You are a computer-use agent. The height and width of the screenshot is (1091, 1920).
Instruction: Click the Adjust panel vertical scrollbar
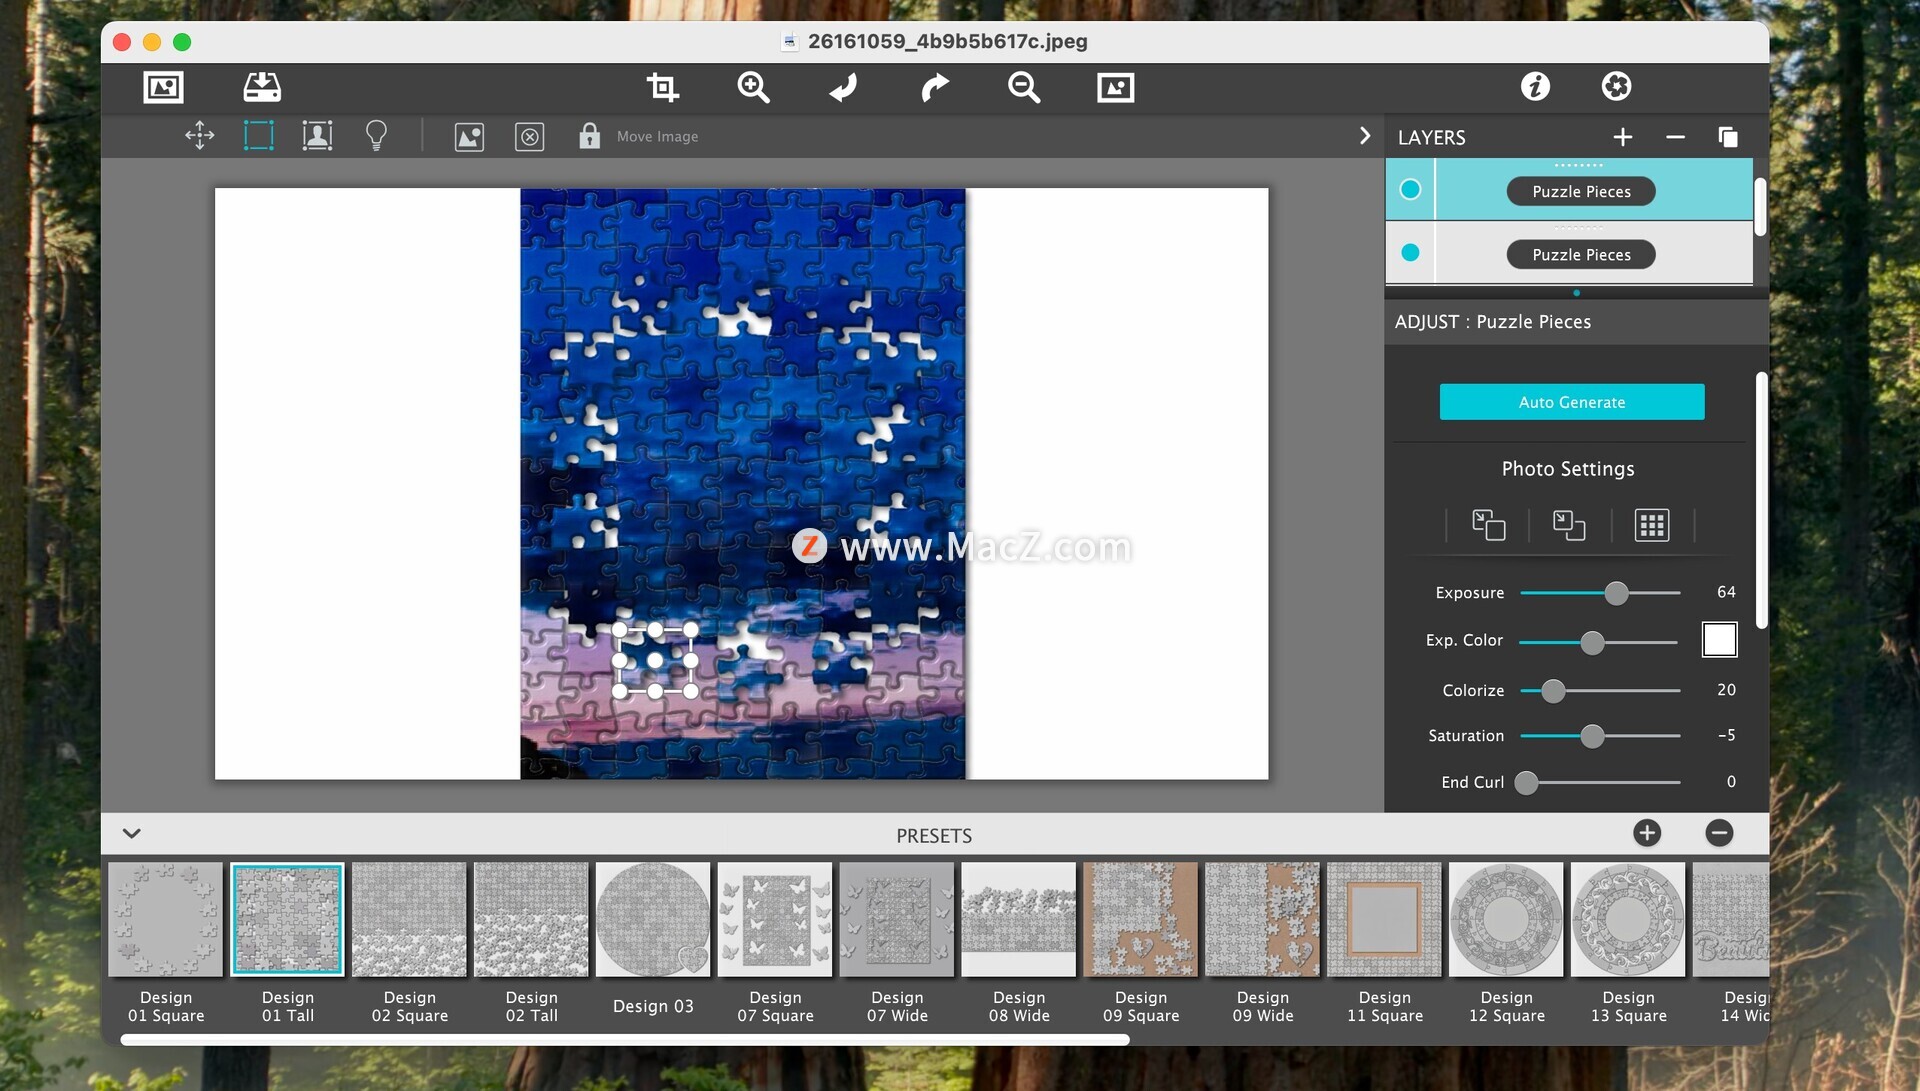click(x=1762, y=500)
